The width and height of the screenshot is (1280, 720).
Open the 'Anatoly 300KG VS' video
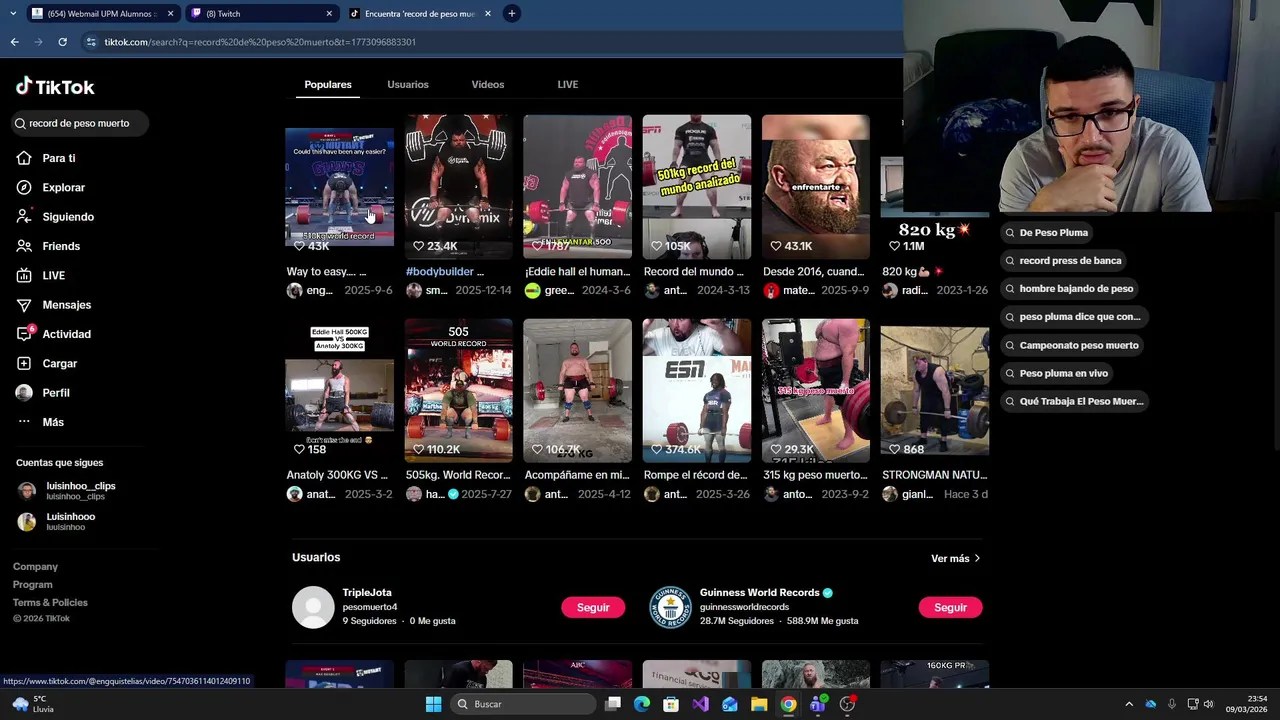[x=340, y=390]
